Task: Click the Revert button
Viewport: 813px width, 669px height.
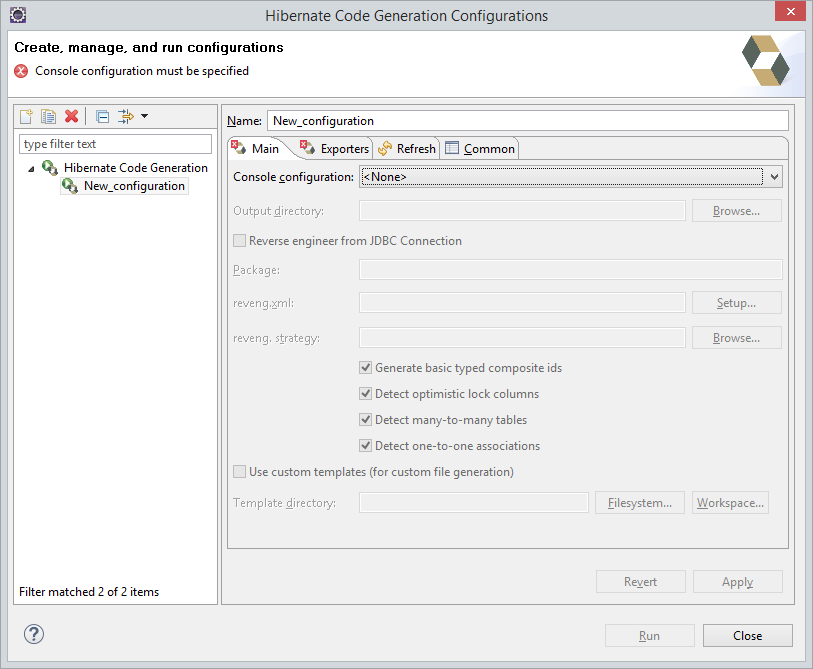Action: click(x=641, y=581)
